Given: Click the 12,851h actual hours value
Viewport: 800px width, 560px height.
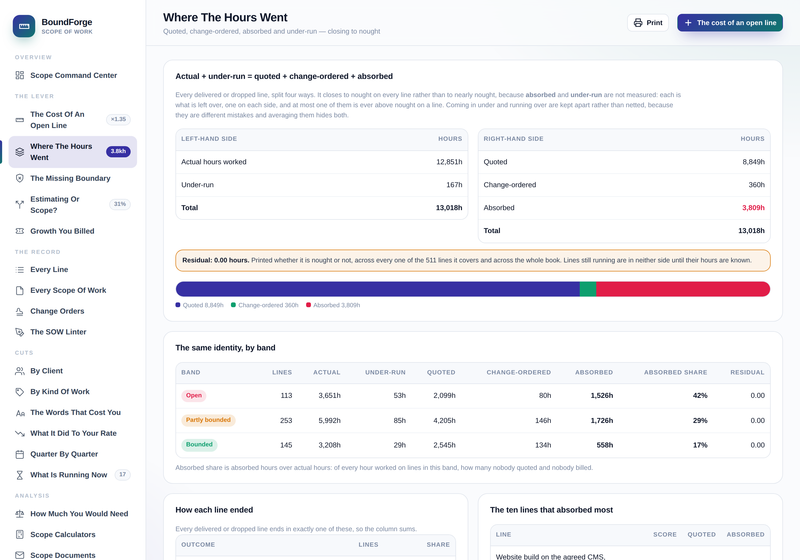Looking at the screenshot, I should [x=449, y=162].
